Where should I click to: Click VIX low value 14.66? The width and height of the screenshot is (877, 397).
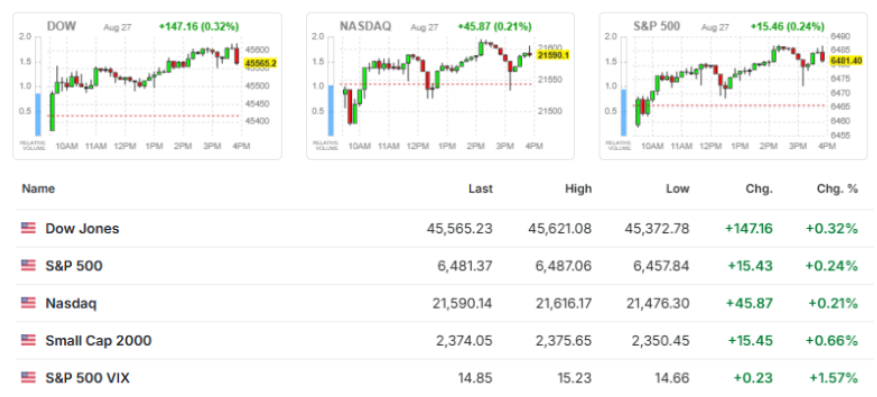point(673,378)
